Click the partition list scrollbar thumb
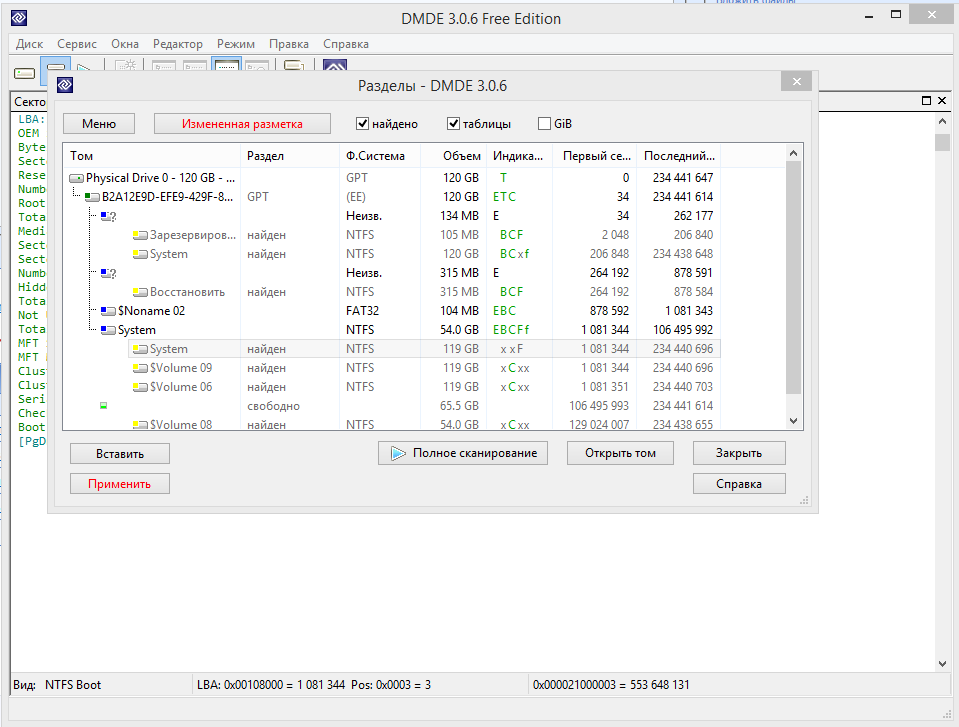Image resolution: width=959 pixels, height=727 pixels. pyautogui.click(x=793, y=278)
